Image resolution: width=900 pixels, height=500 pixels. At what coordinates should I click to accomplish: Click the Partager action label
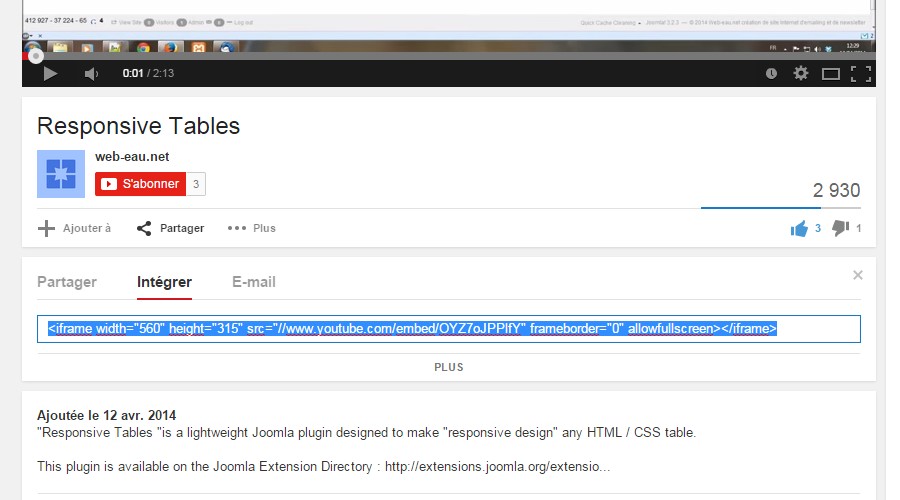tap(182, 228)
